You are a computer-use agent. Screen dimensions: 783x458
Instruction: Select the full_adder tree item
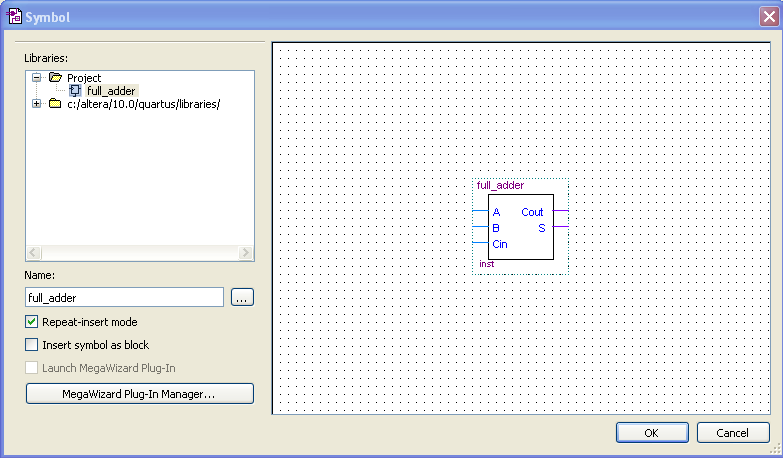point(111,91)
